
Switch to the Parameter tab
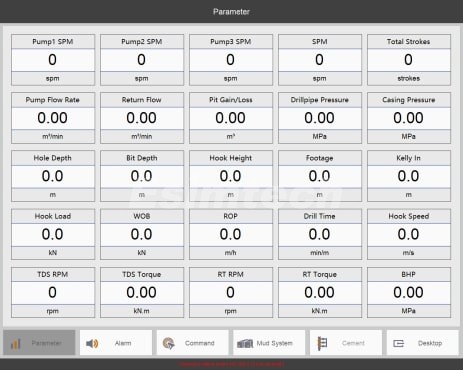click(39, 343)
